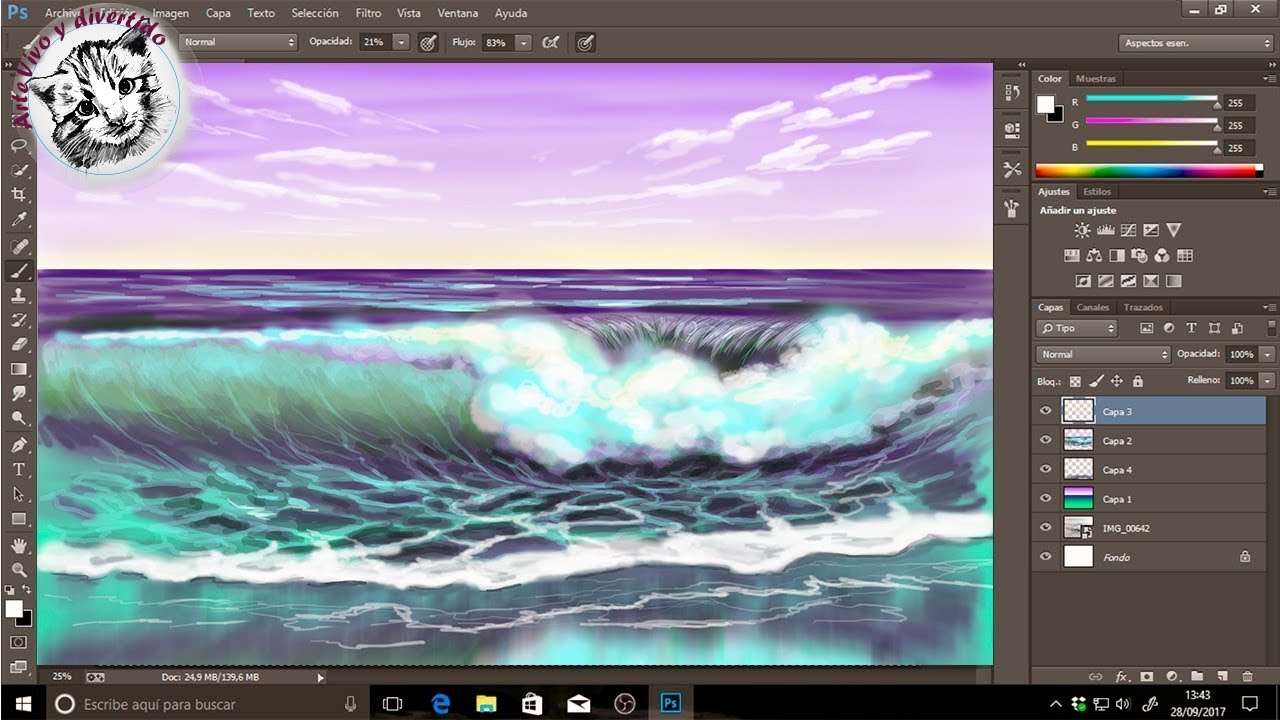Select the History Brush tool

[18, 320]
